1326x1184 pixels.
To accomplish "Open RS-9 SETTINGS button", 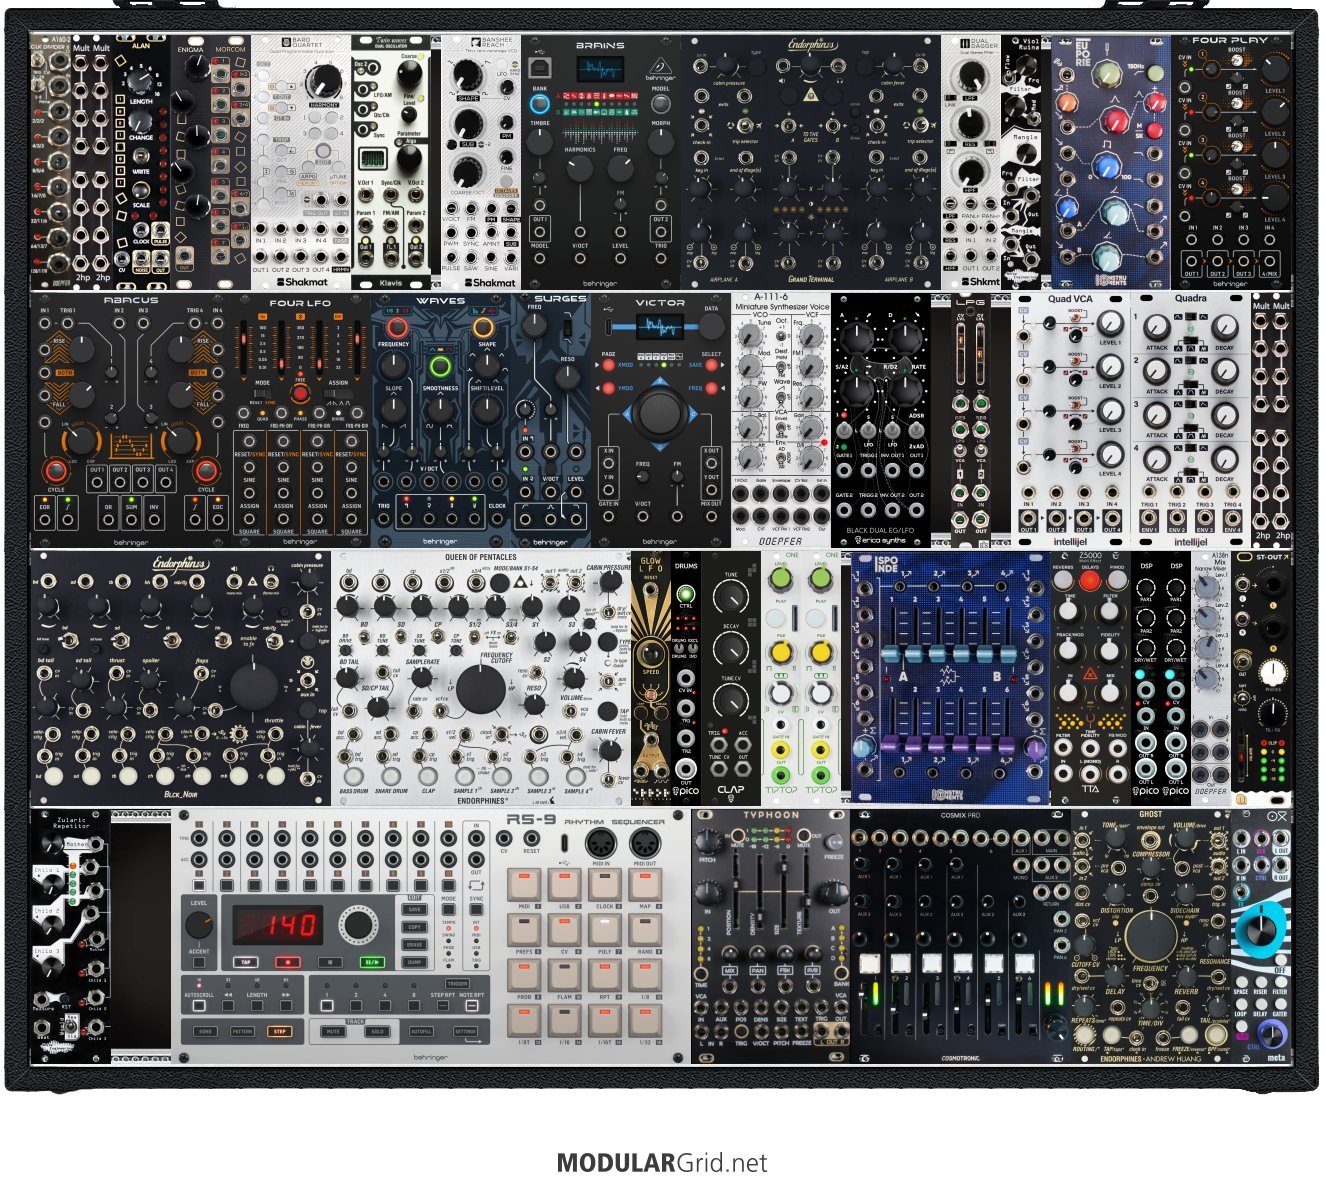I will pos(465,1031).
